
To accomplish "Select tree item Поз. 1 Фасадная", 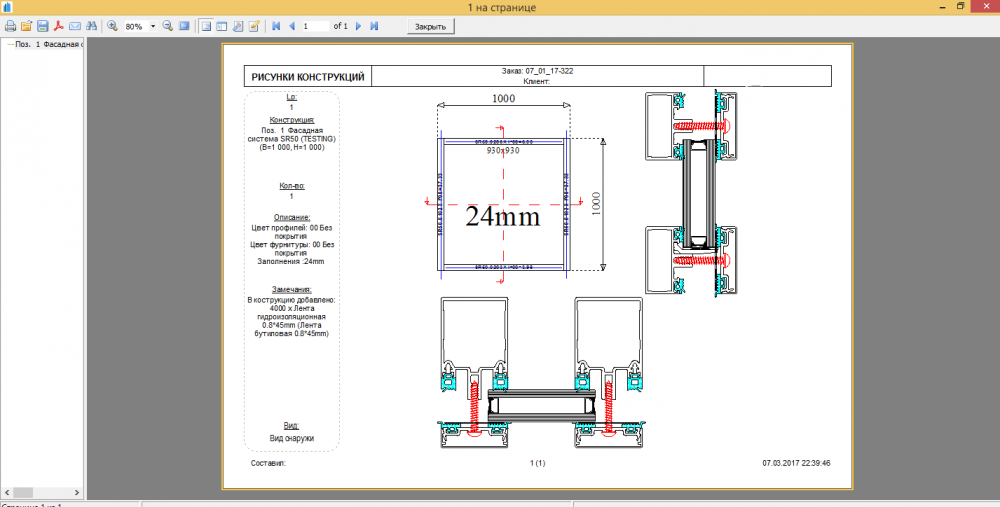I will click(47, 45).
